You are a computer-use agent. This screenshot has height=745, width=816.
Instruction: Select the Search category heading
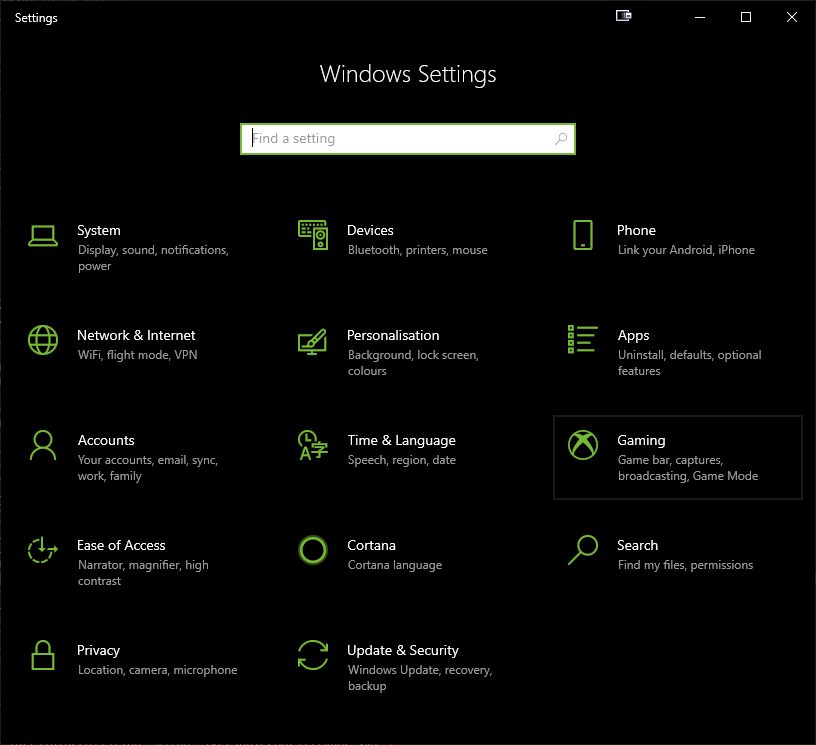point(638,545)
